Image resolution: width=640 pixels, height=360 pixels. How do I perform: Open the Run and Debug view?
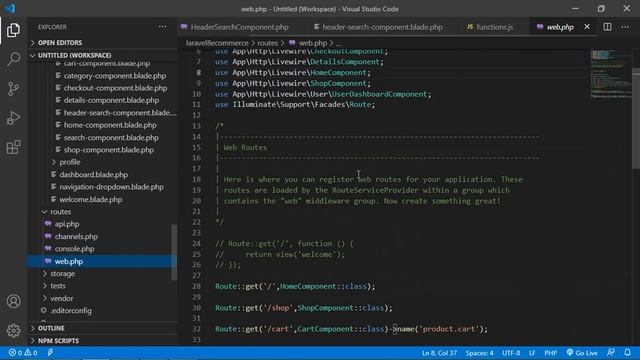13,118
